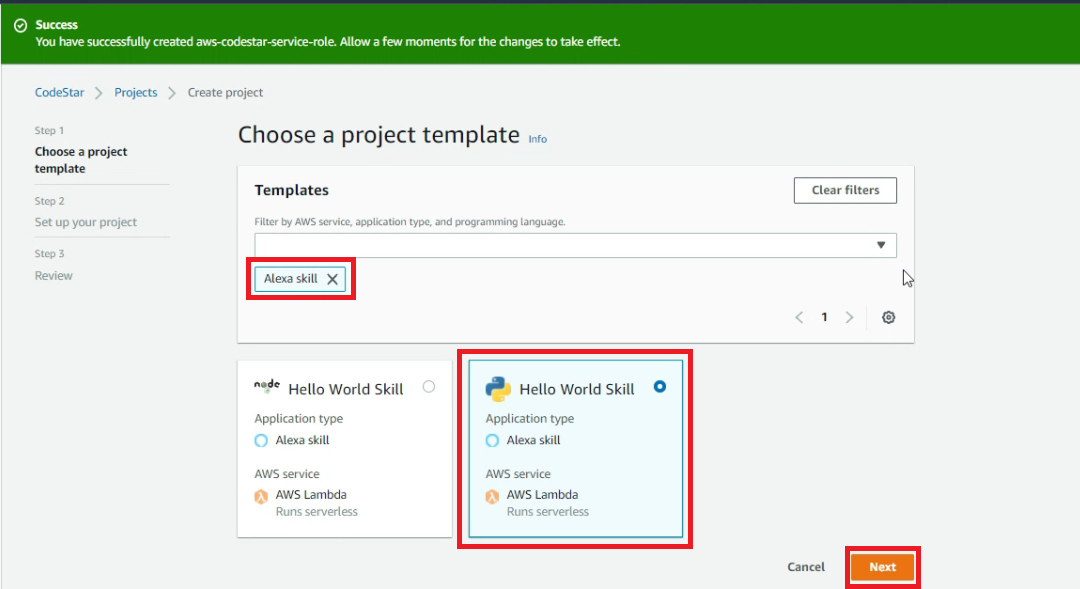This screenshot has height=589, width=1080.
Task: Click the success checkmark icon in banner
Action: pos(21,25)
